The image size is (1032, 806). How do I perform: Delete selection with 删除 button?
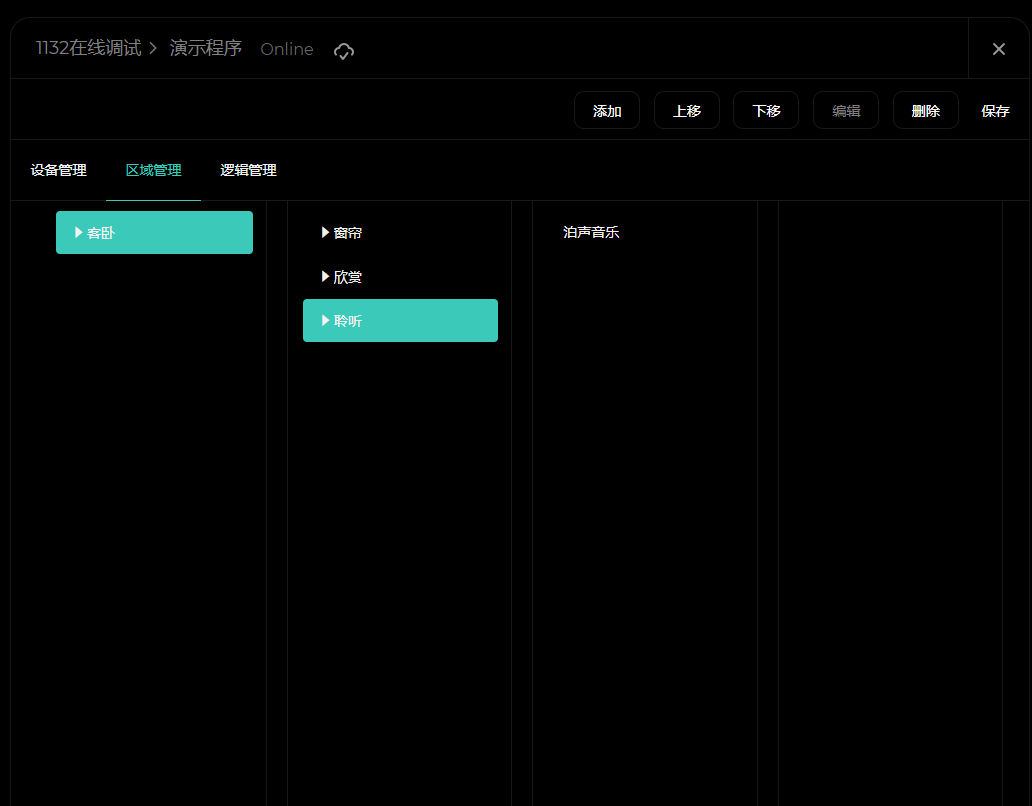[925, 111]
